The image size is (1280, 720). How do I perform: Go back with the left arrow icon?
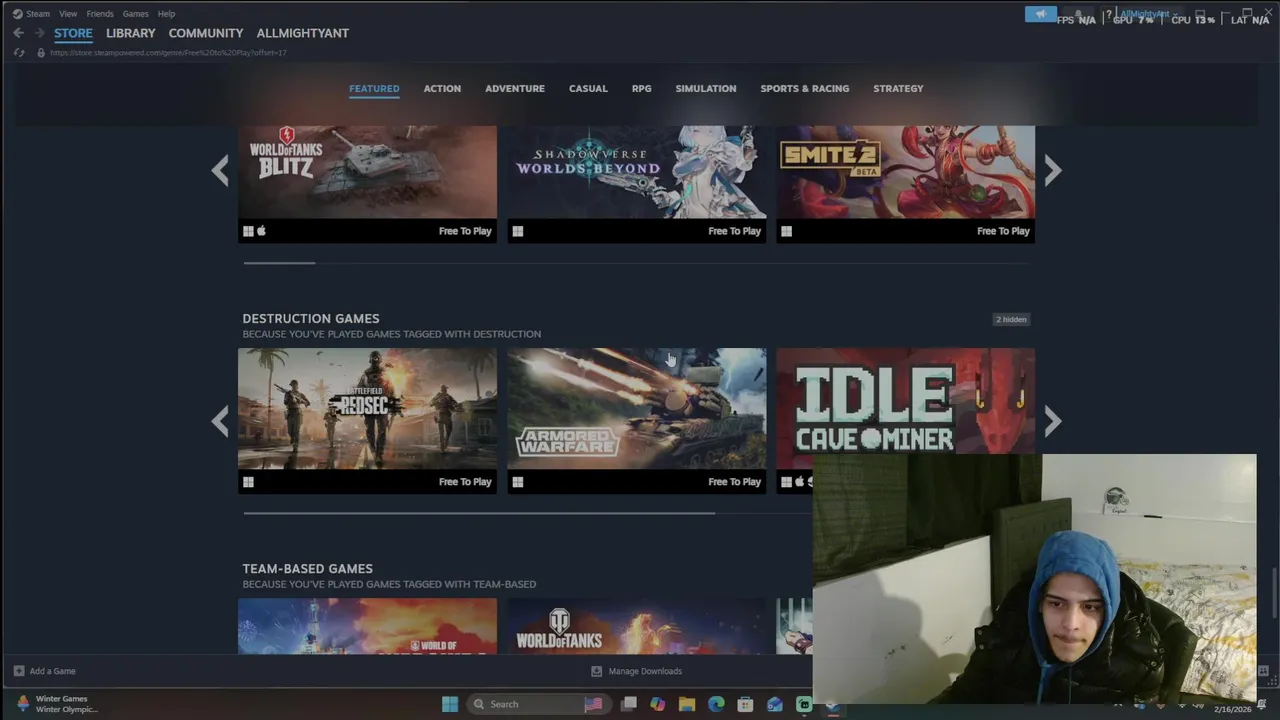[x=18, y=33]
